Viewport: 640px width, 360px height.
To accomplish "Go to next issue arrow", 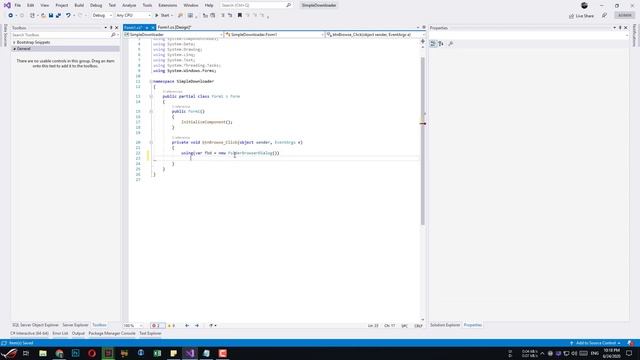I will (x=197, y=326).
